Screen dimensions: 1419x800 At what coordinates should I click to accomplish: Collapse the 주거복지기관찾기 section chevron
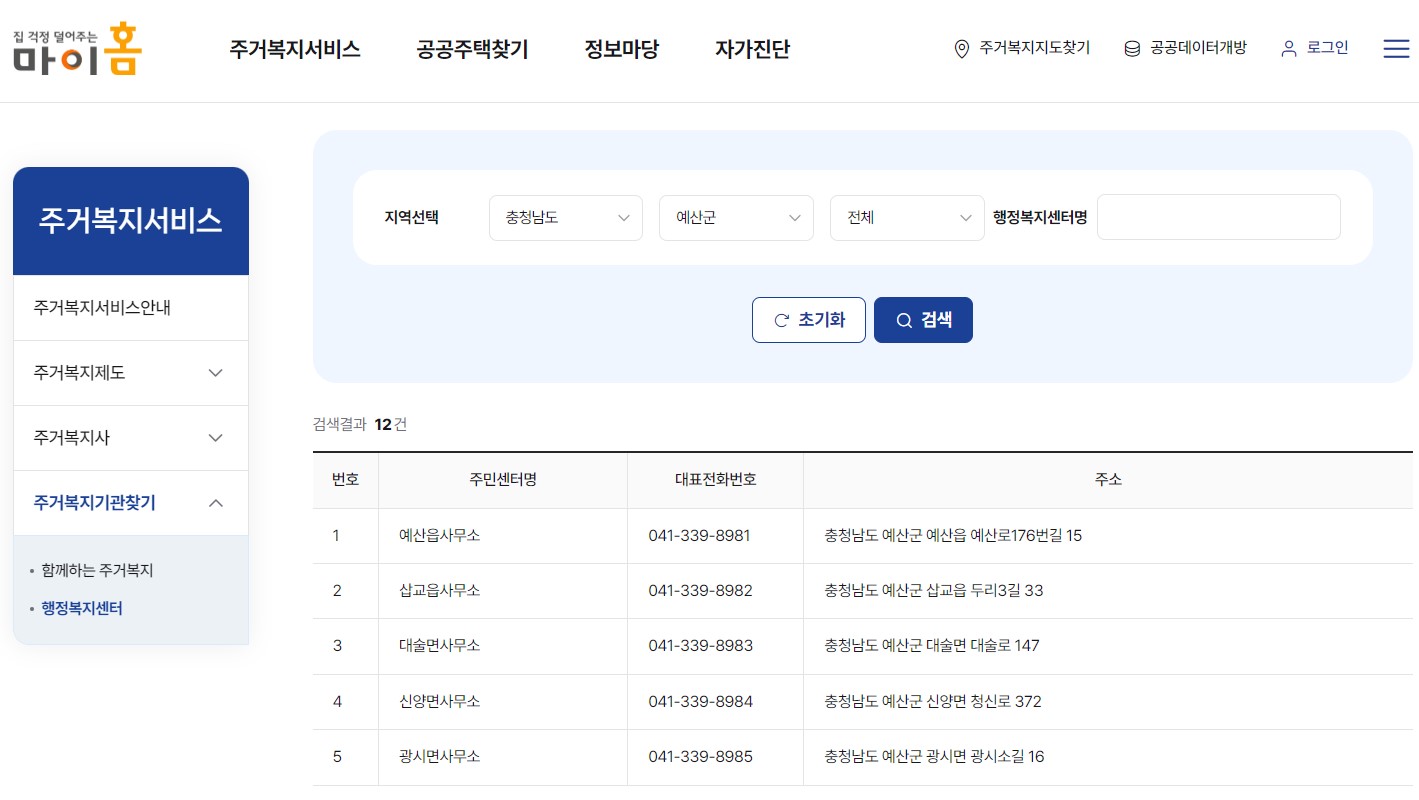(x=216, y=503)
